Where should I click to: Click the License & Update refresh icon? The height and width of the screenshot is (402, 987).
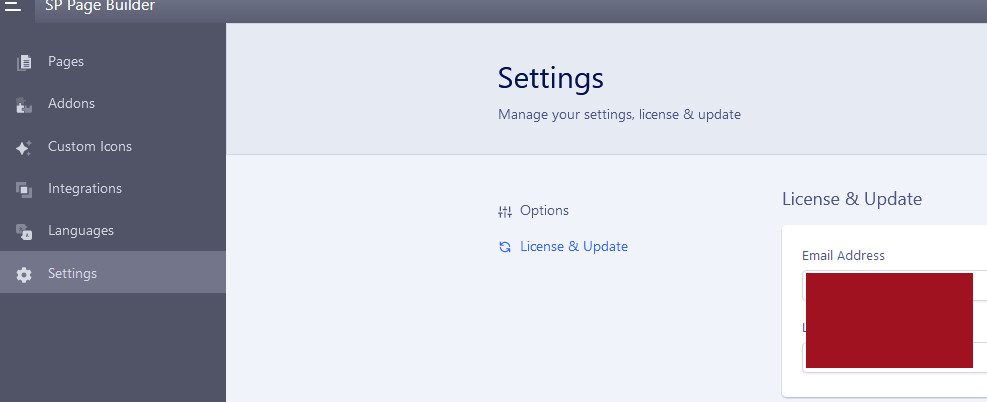pos(504,247)
